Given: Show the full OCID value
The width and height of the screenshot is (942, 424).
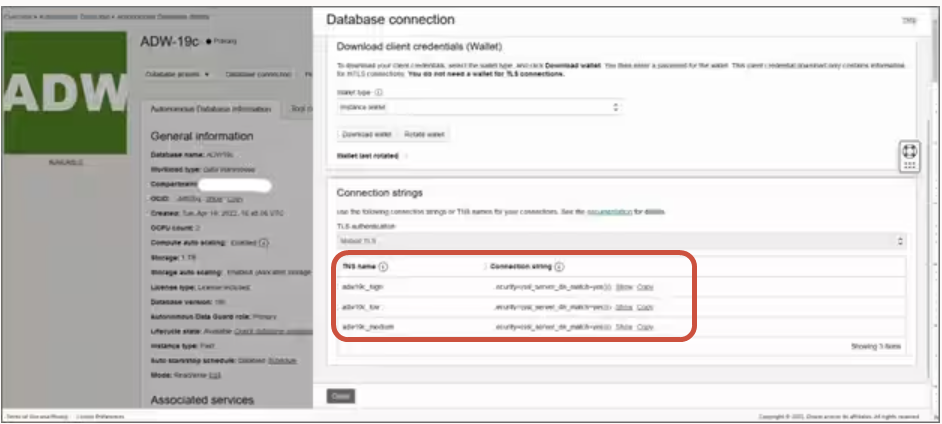Looking at the screenshot, I should click(214, 199).
